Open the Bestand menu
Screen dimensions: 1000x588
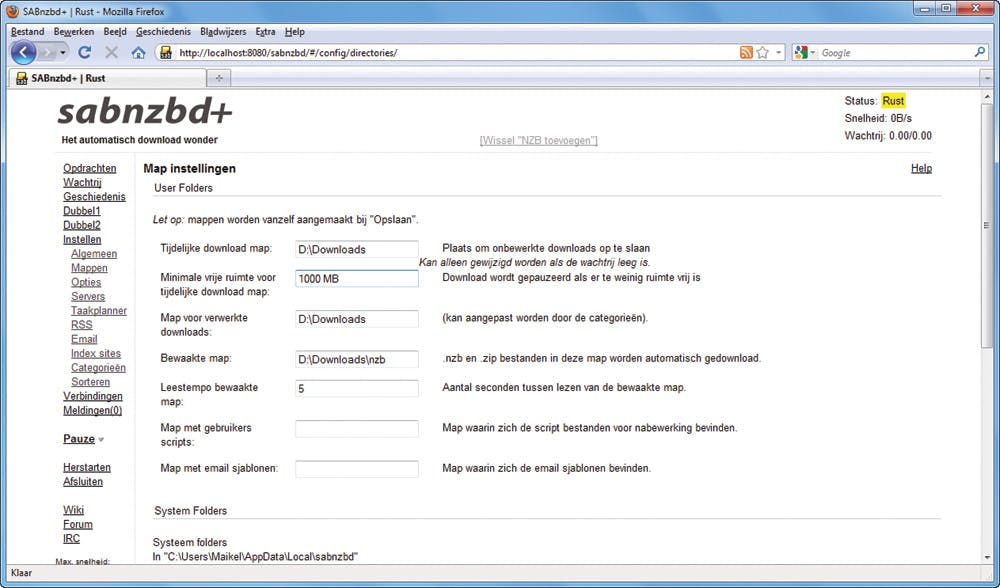27,31
